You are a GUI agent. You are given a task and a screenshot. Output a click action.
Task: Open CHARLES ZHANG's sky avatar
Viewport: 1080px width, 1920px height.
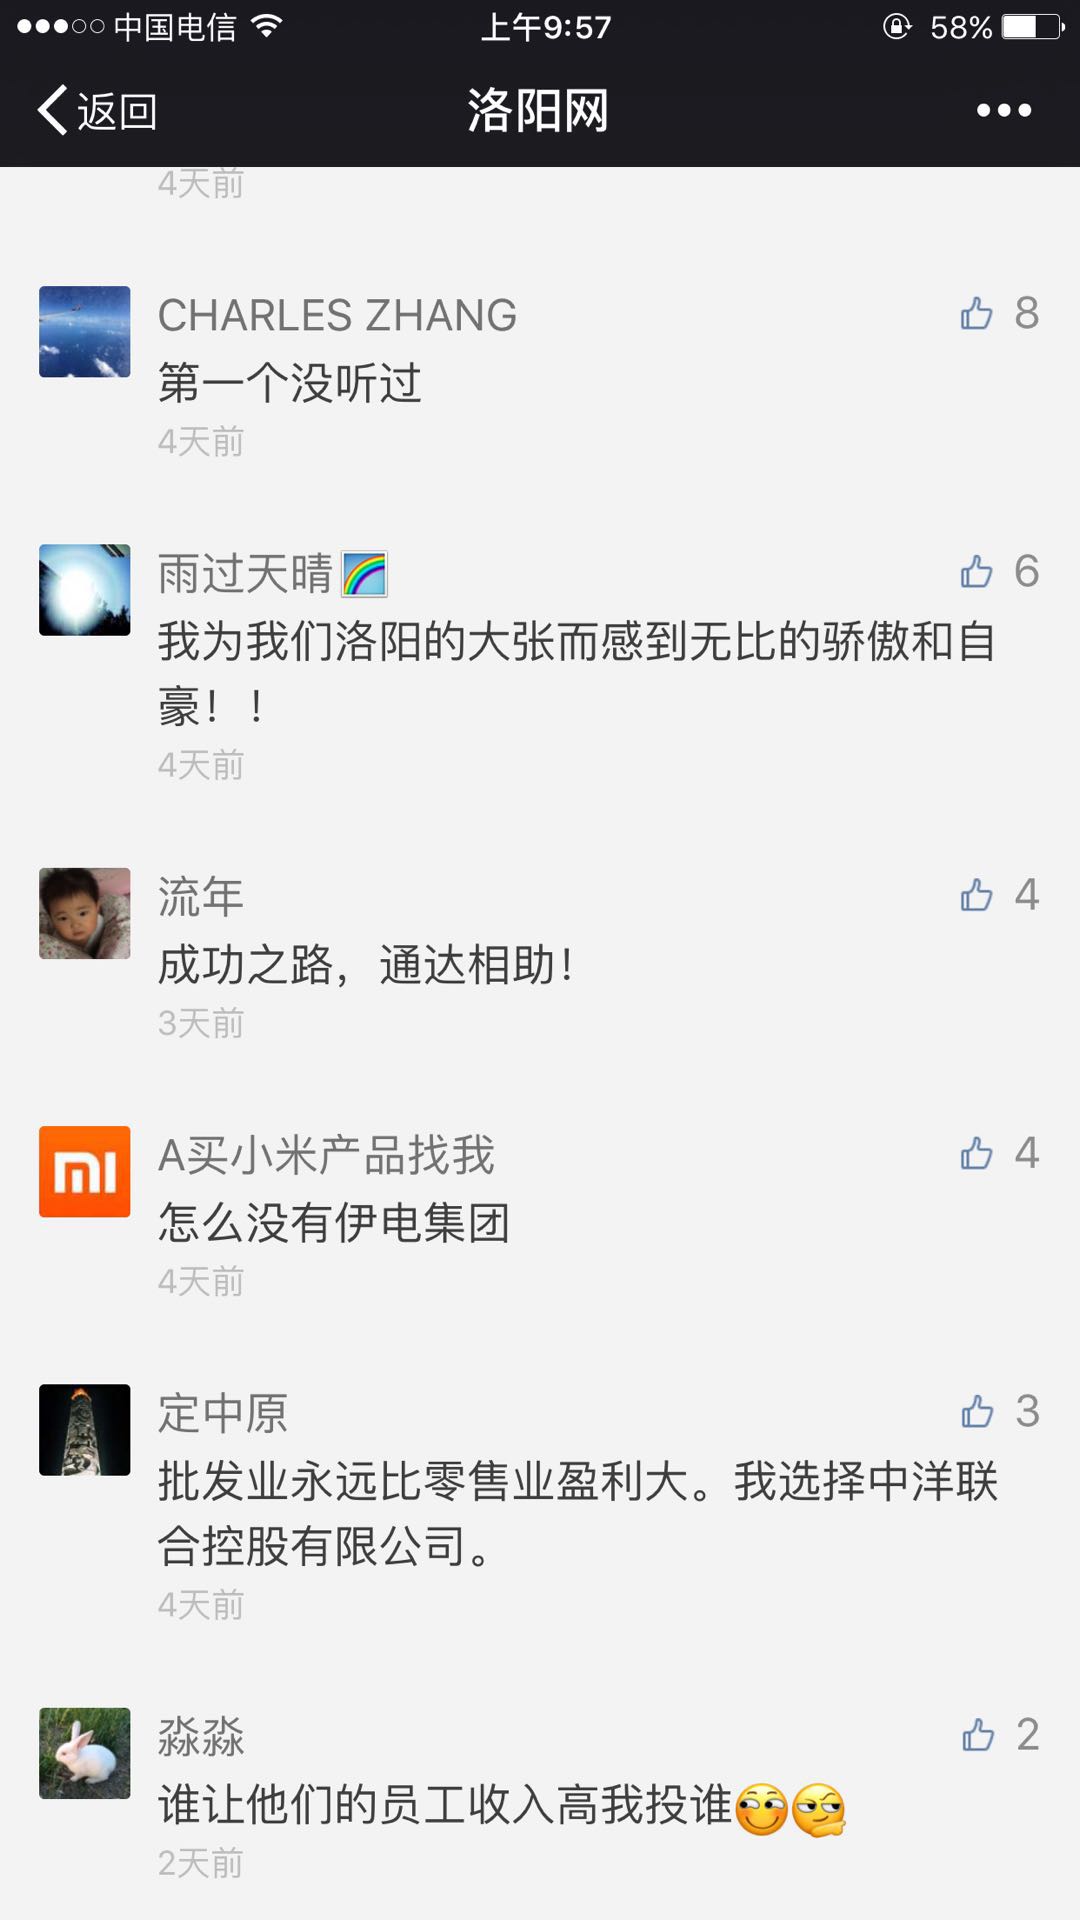point(85,332)
